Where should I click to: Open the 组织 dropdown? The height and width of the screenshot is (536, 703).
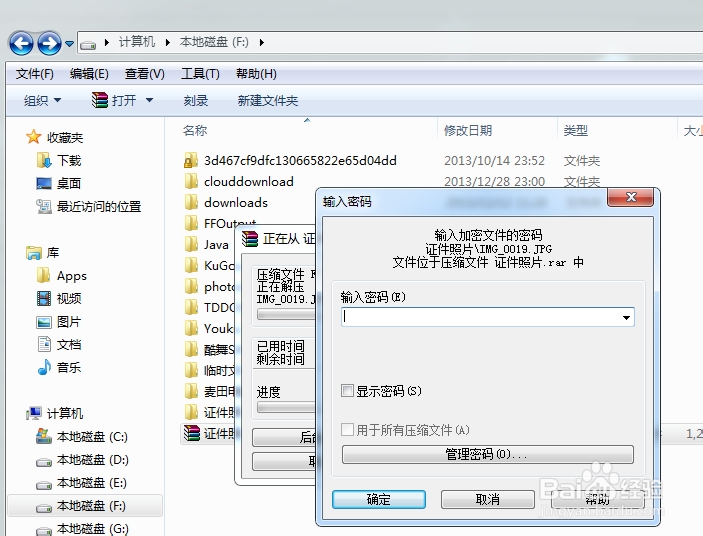[x=42, y=100]
